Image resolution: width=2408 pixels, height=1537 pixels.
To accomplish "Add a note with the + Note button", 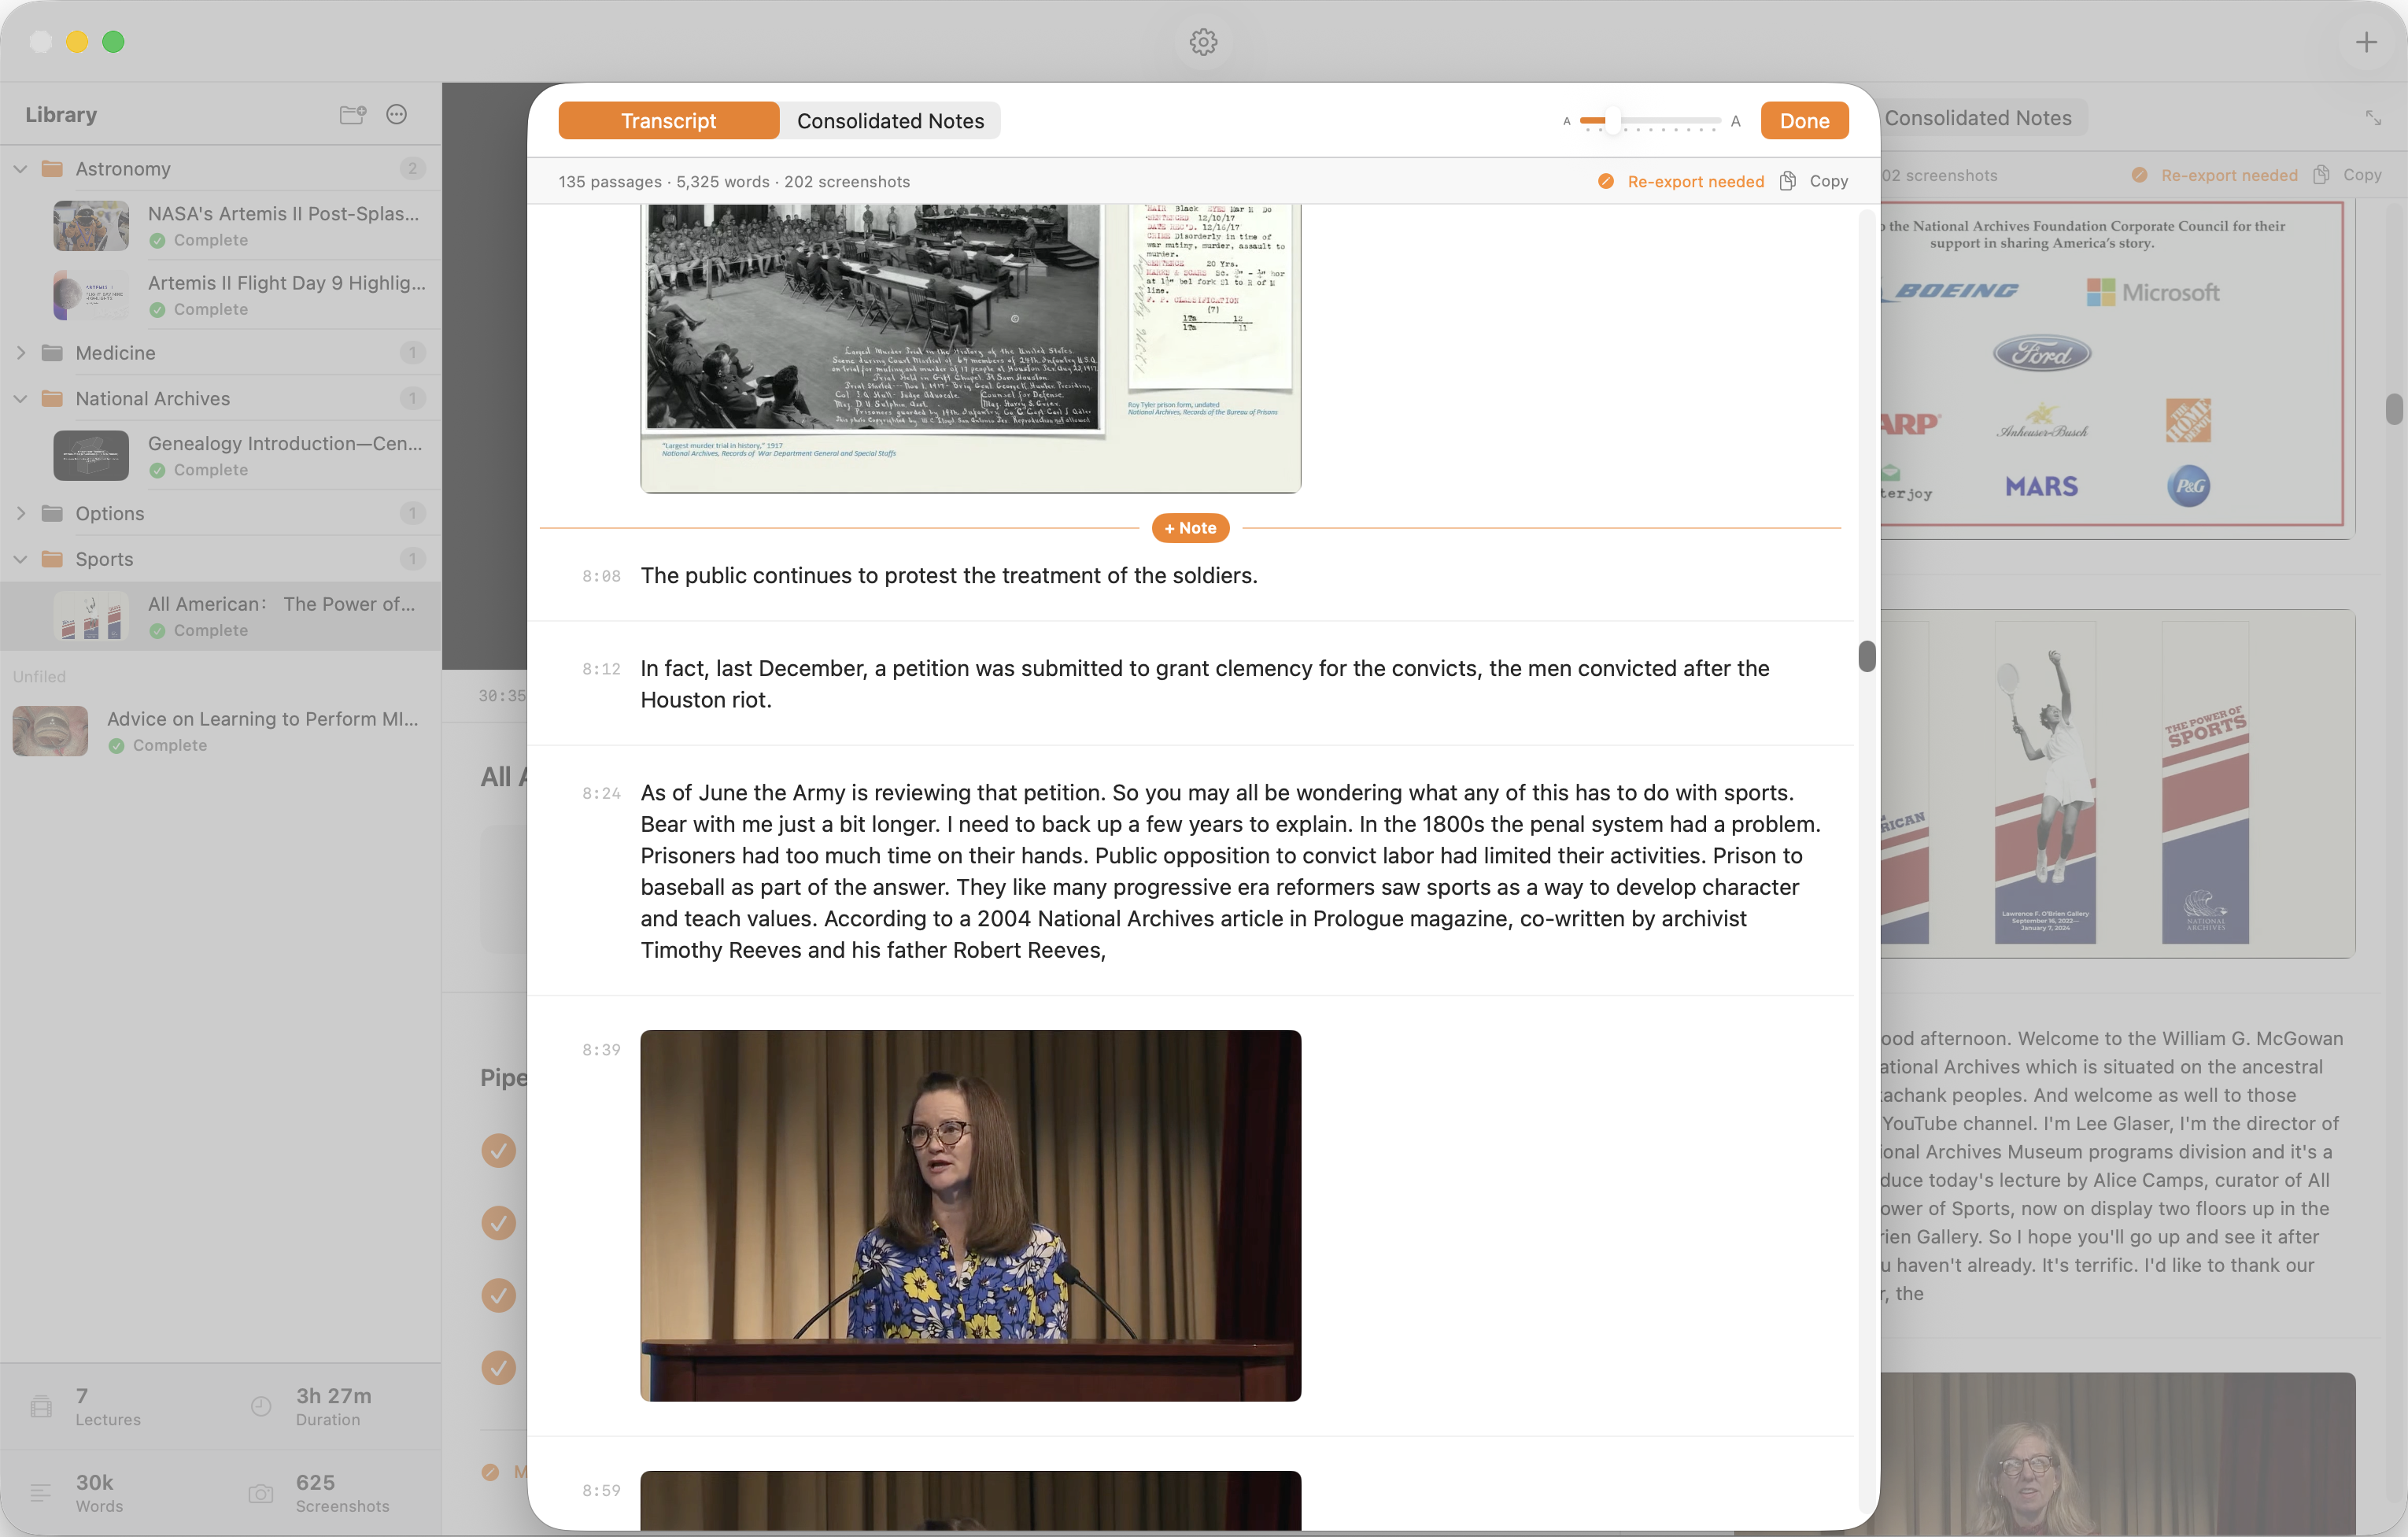I will point(1190,528).
